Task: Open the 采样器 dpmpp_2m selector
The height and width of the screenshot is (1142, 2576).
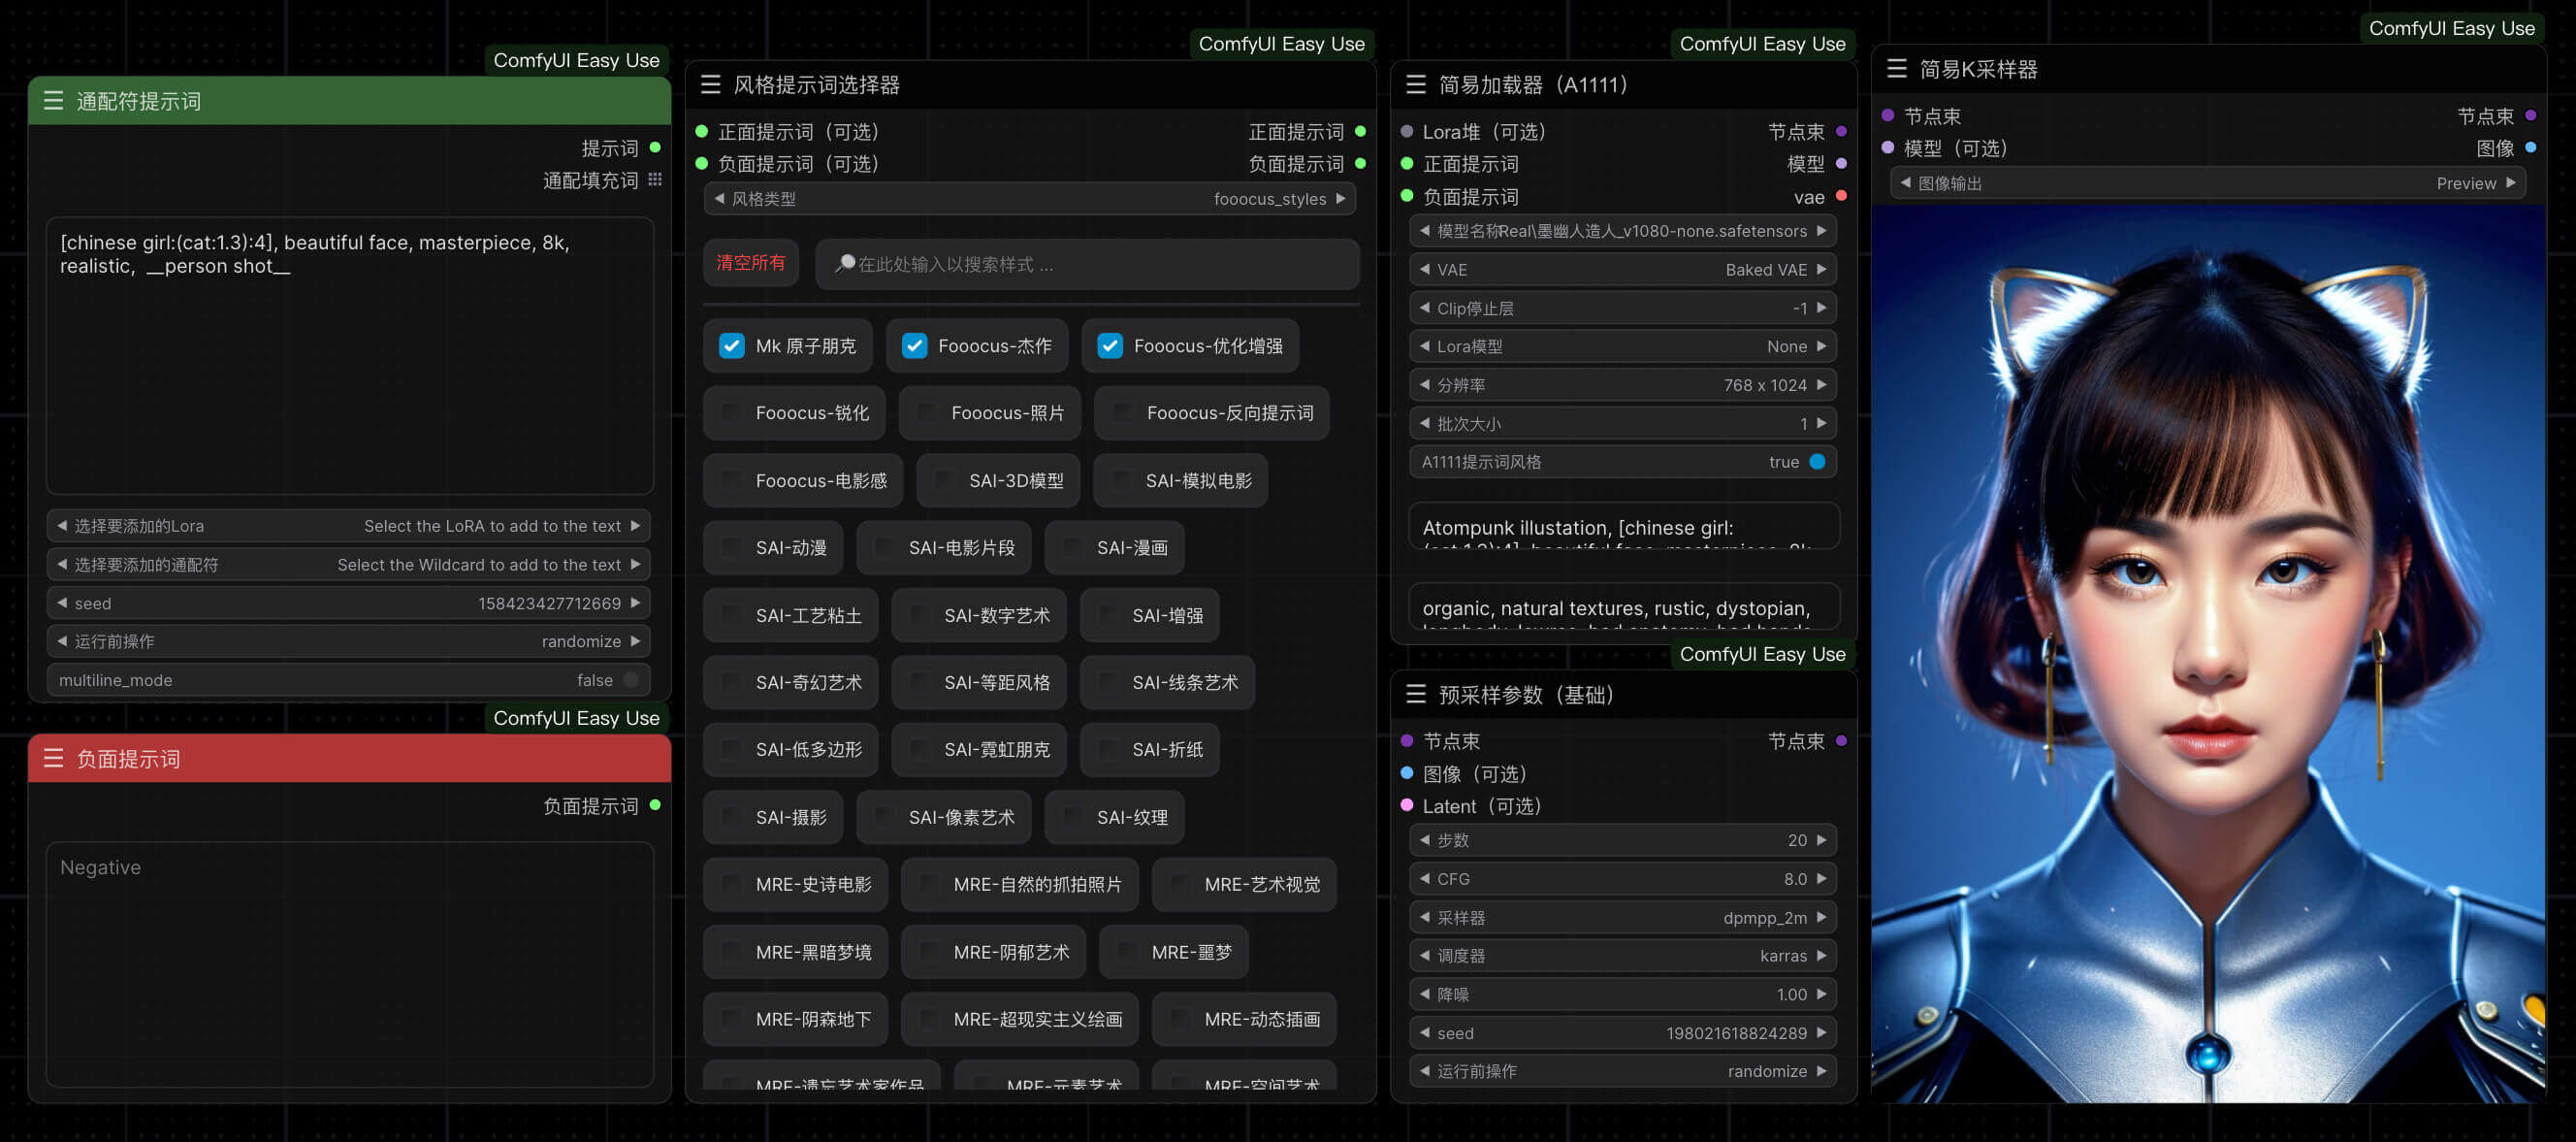Action: pyautogui.click(x=1622, y=917)
